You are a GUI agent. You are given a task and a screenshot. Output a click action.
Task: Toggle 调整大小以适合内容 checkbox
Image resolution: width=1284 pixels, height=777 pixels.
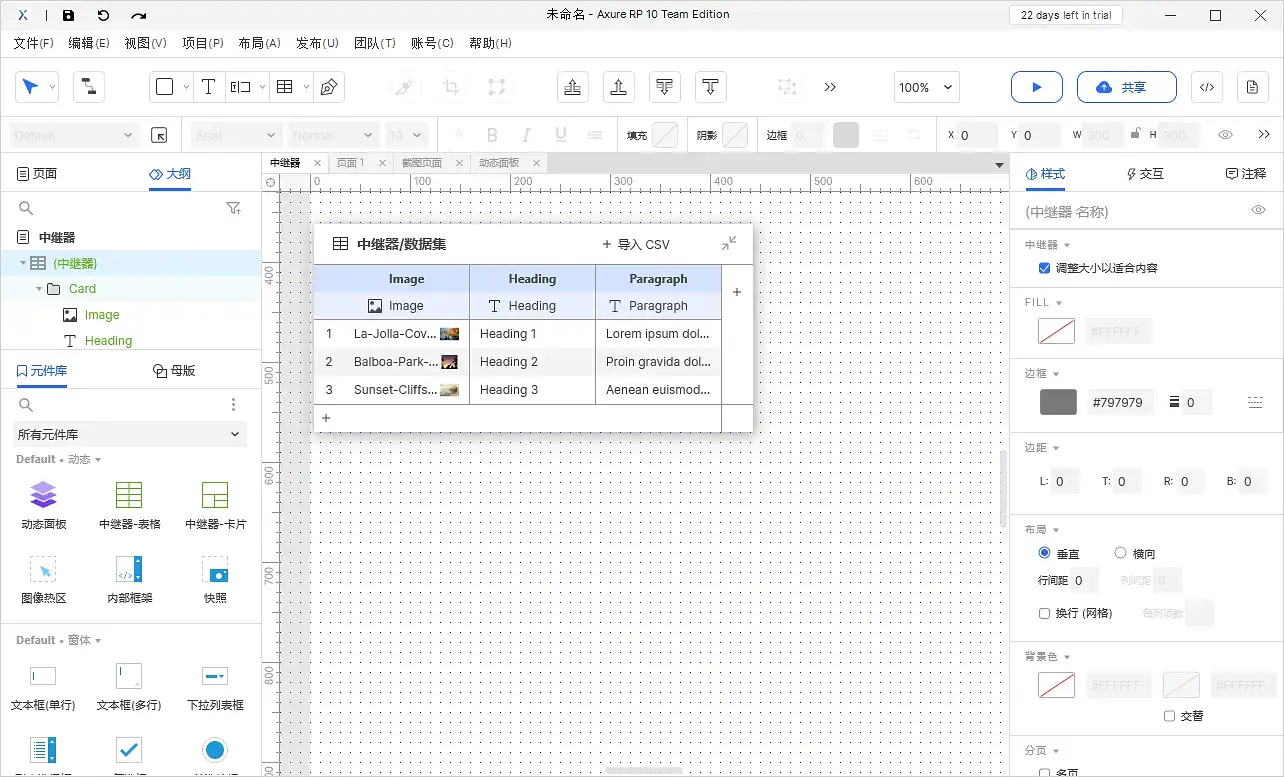point(1045,268)
